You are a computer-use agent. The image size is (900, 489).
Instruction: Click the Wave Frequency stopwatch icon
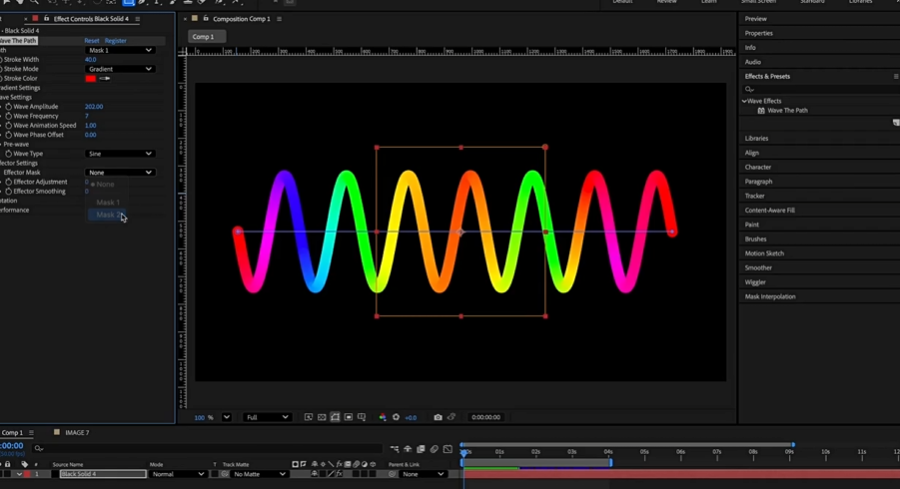point(9,116)
